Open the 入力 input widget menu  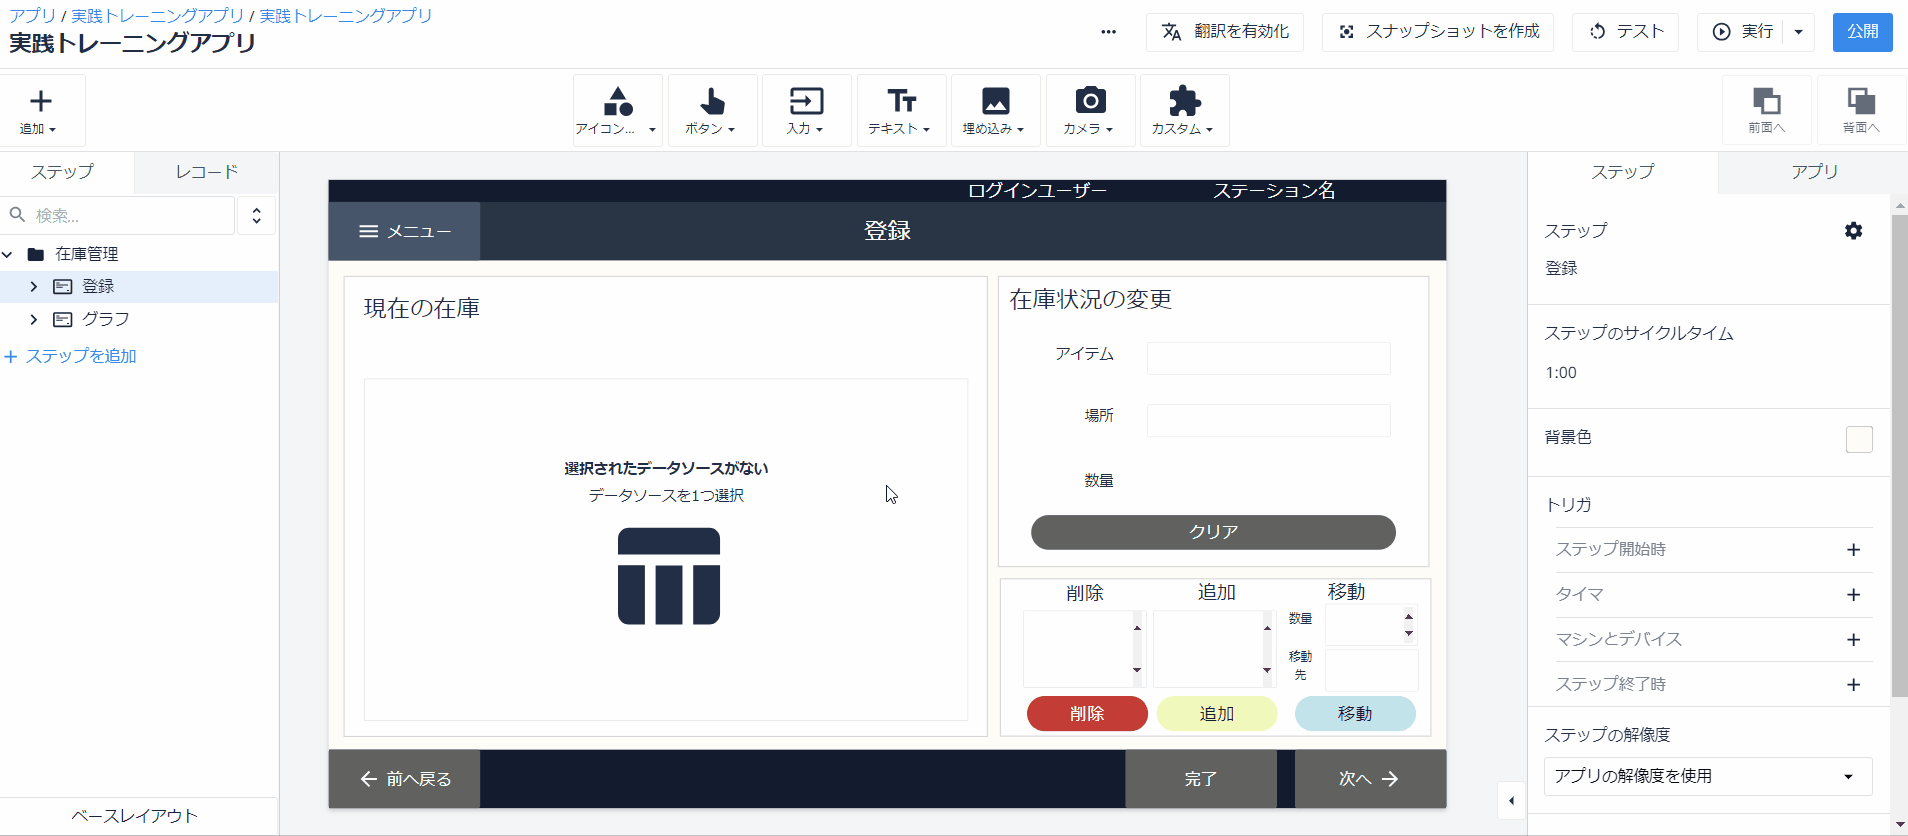click(806, 111)
